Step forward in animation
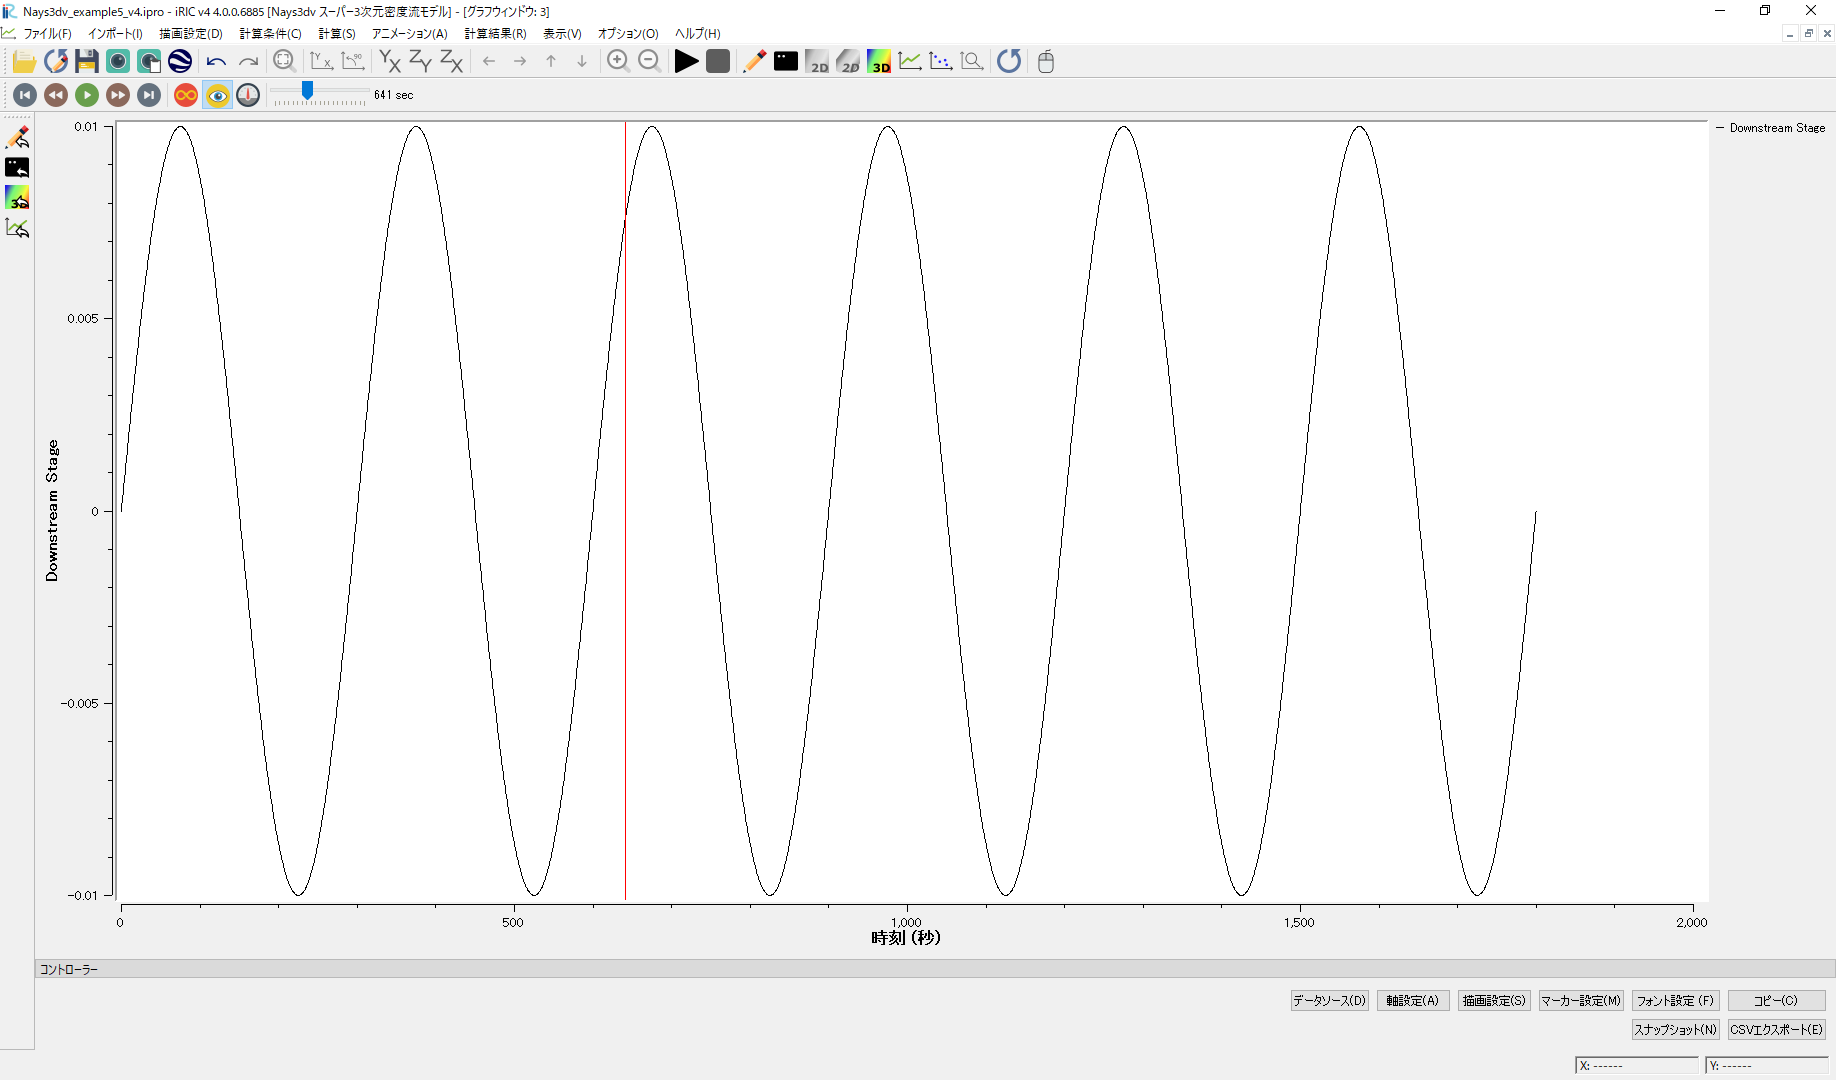 pos(118,95)
